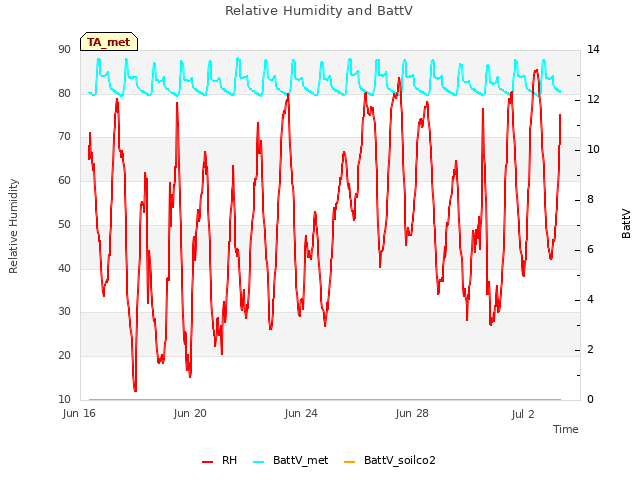The image size is (640, 480).
Task: Click the 20 tick on humidity axis
Action: click(x=64, y=356)
